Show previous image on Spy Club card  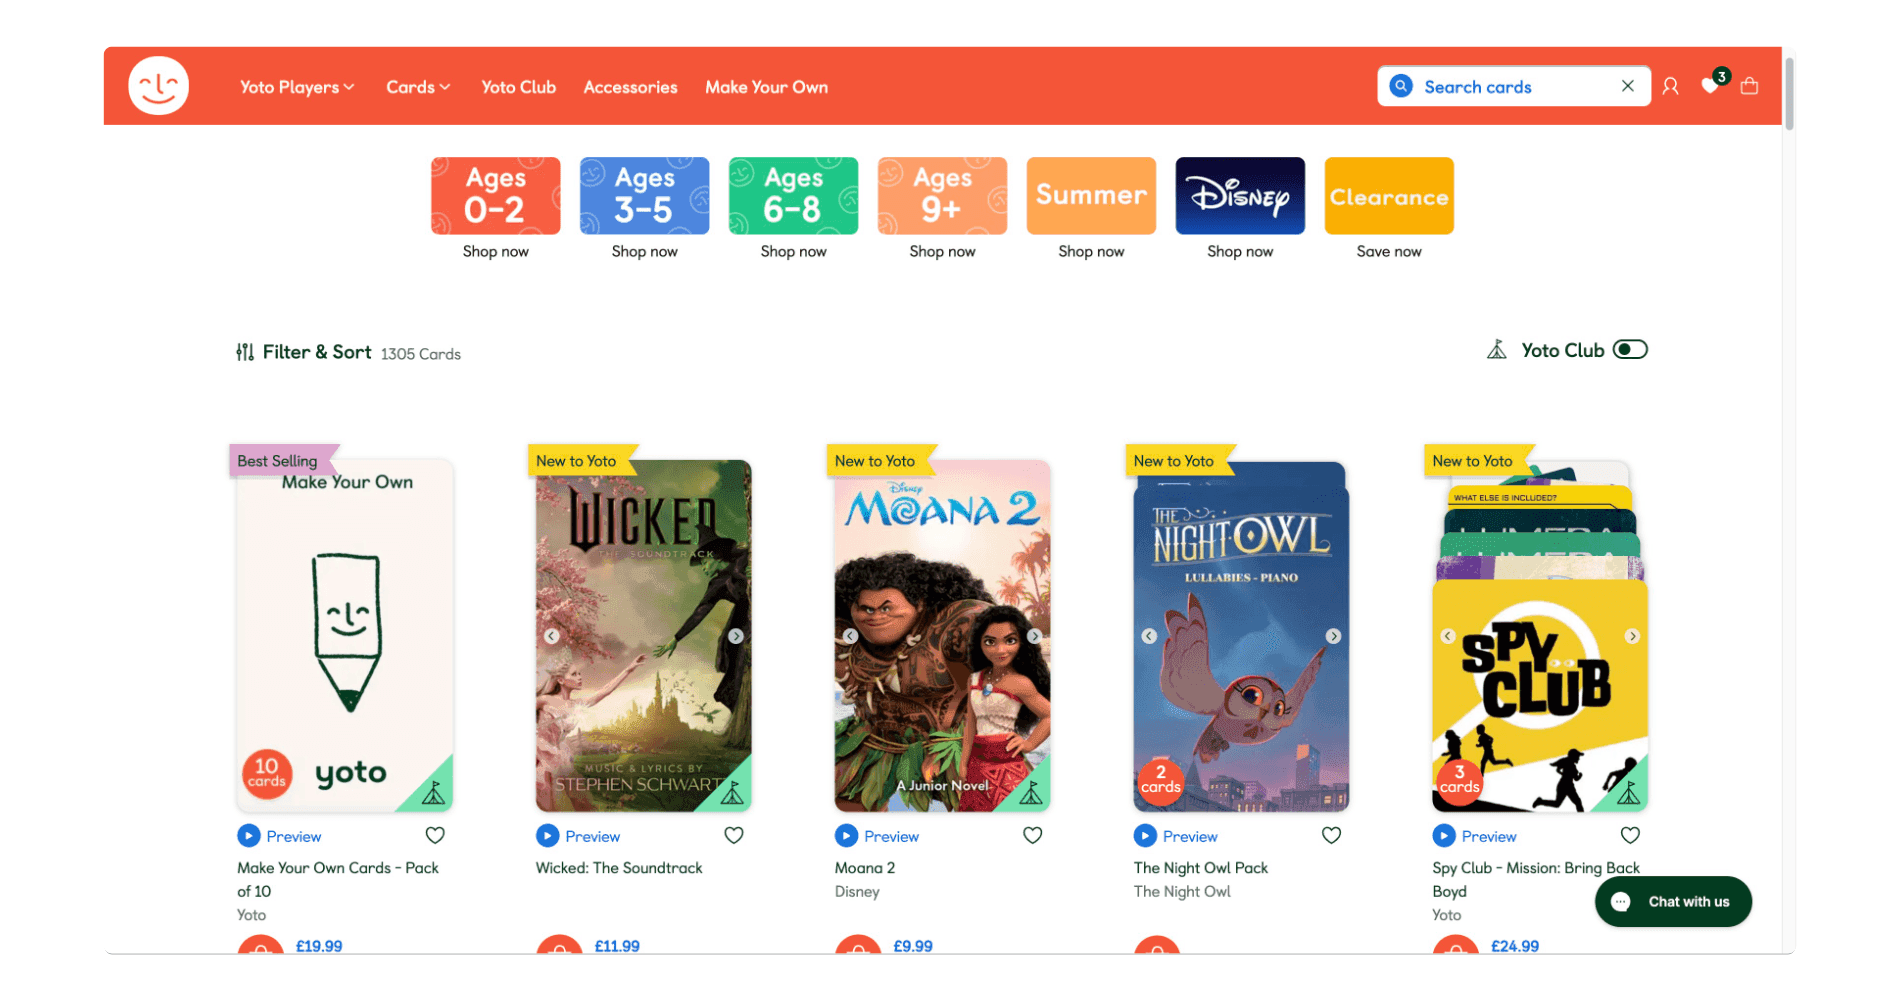(1447, 636)
